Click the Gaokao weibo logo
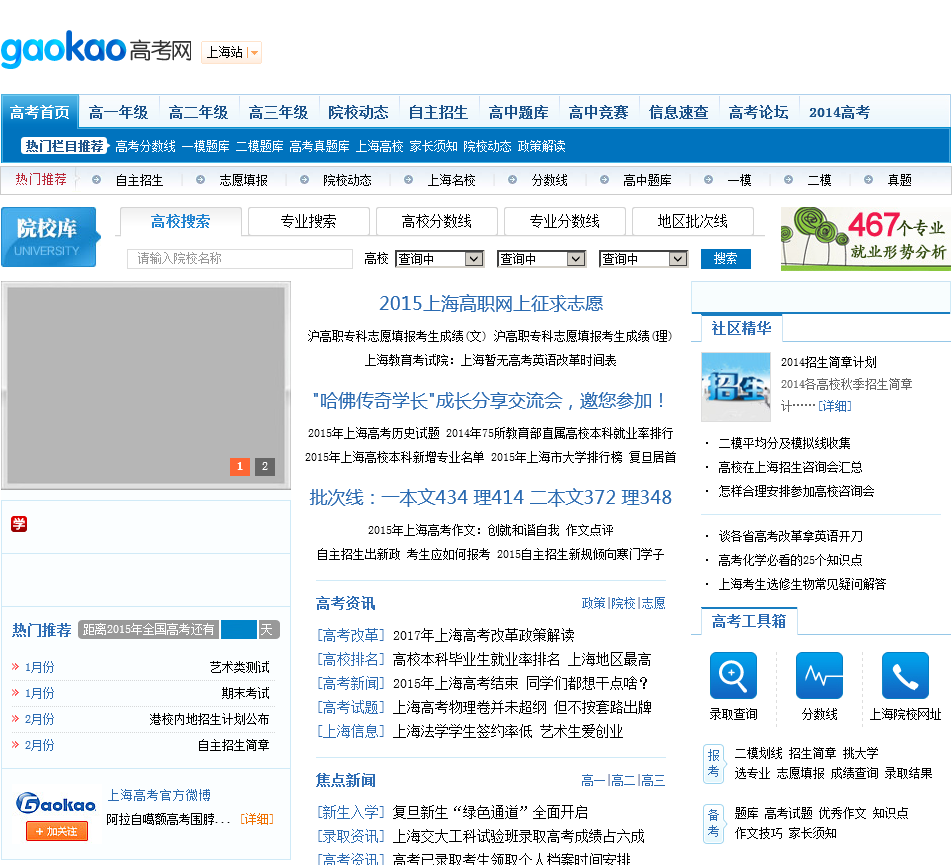The image size is (952, 865). (x=56, y=804)
